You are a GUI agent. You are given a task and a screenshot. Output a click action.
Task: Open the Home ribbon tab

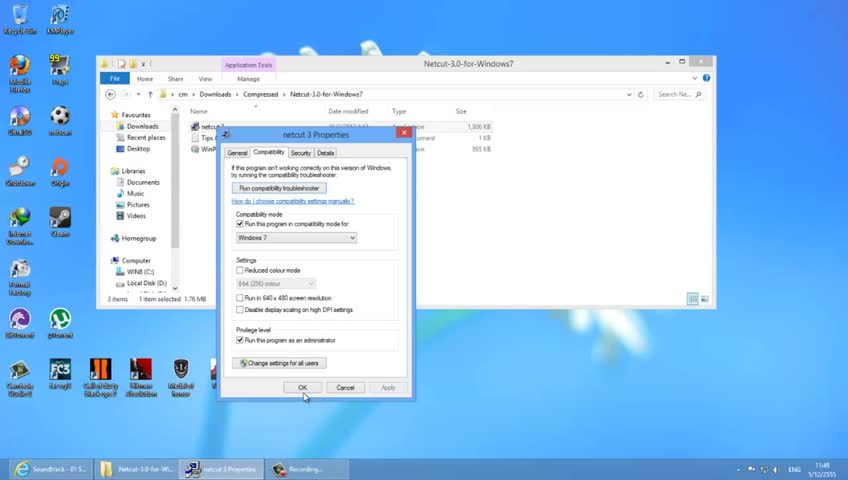click(x=145, y=79)
